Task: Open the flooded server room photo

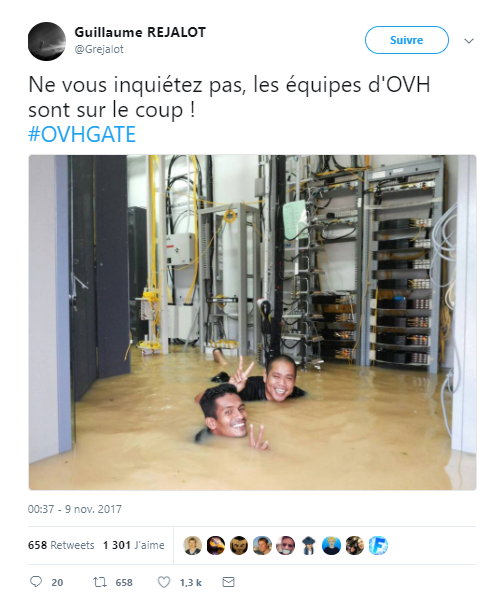Action: 253,322
